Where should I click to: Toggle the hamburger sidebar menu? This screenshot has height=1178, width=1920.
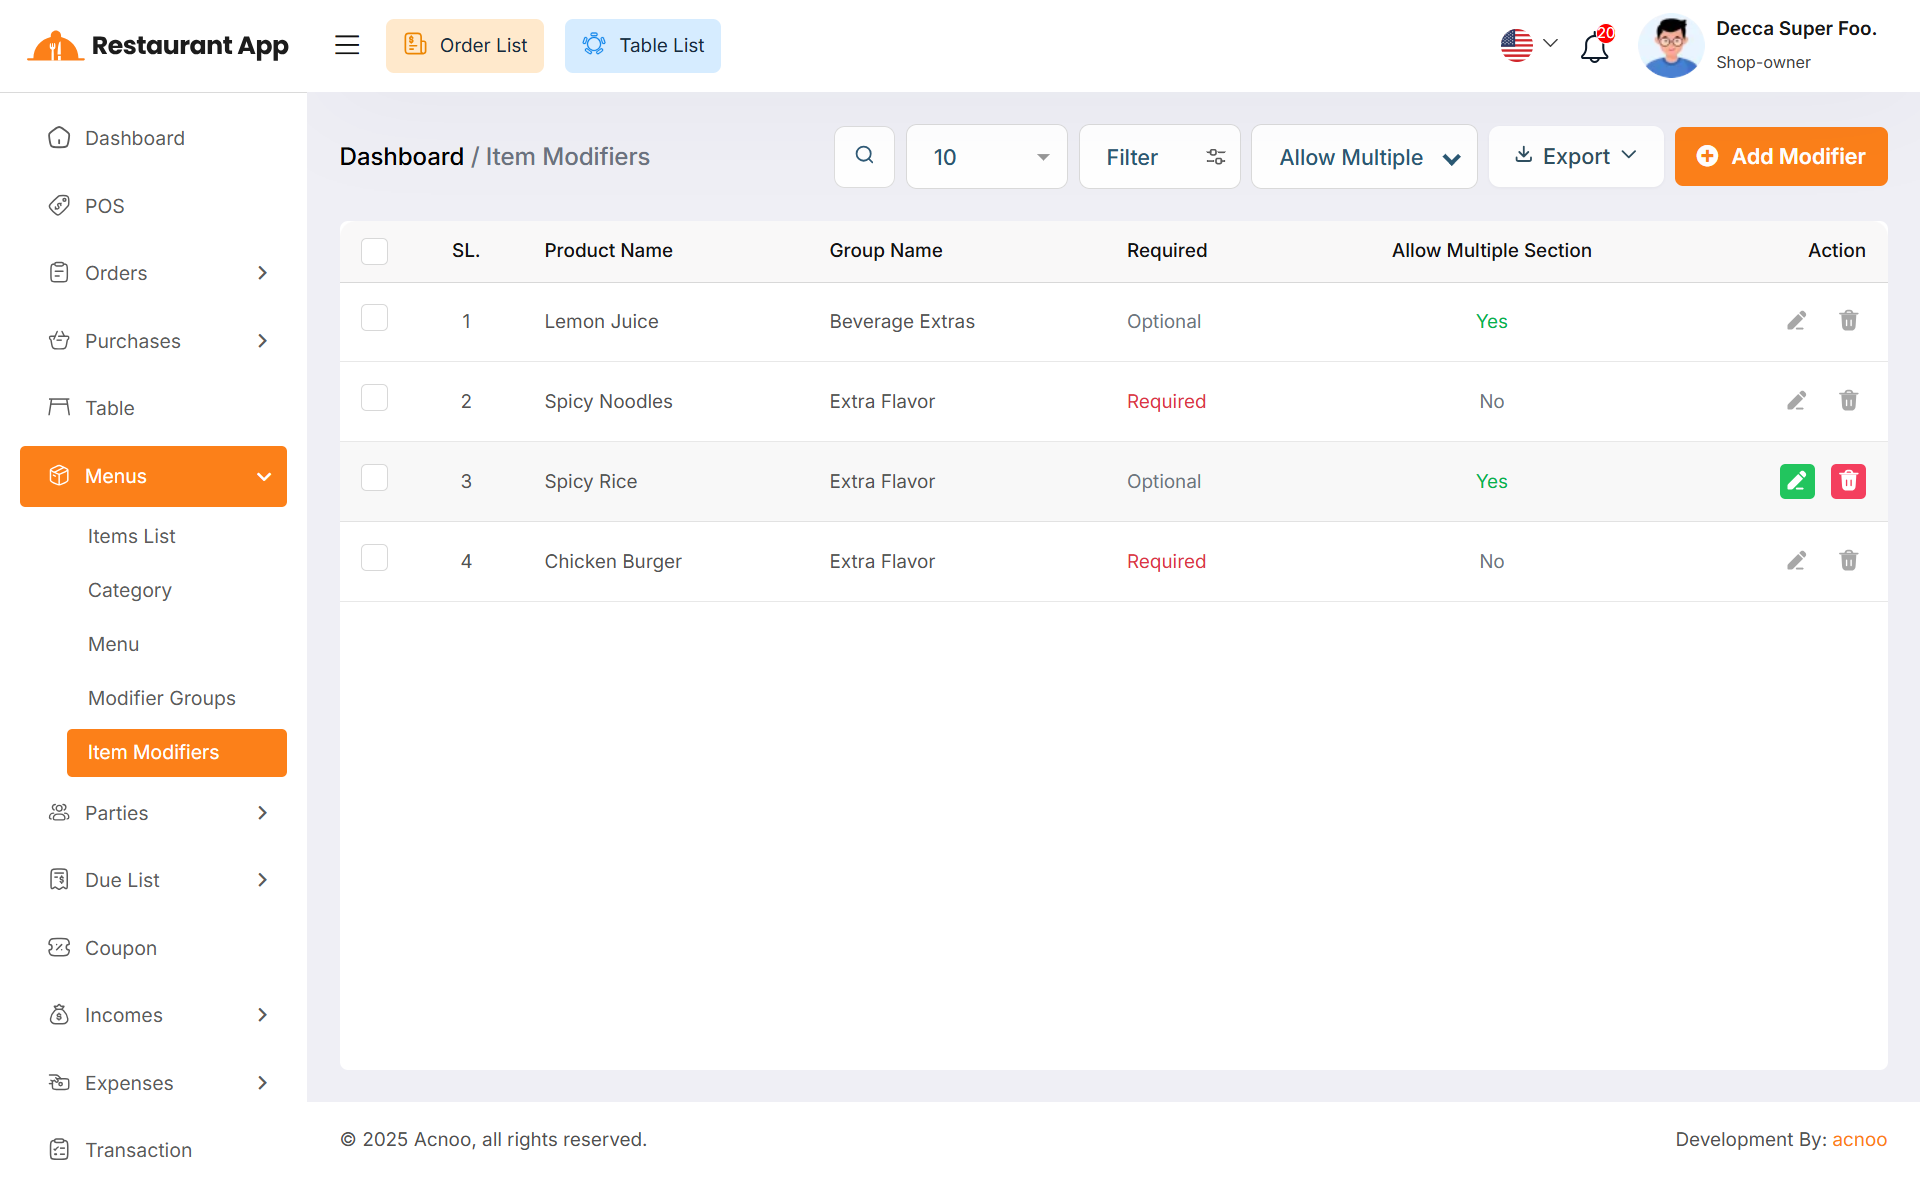pyautogui.click(x=347, y=45)
